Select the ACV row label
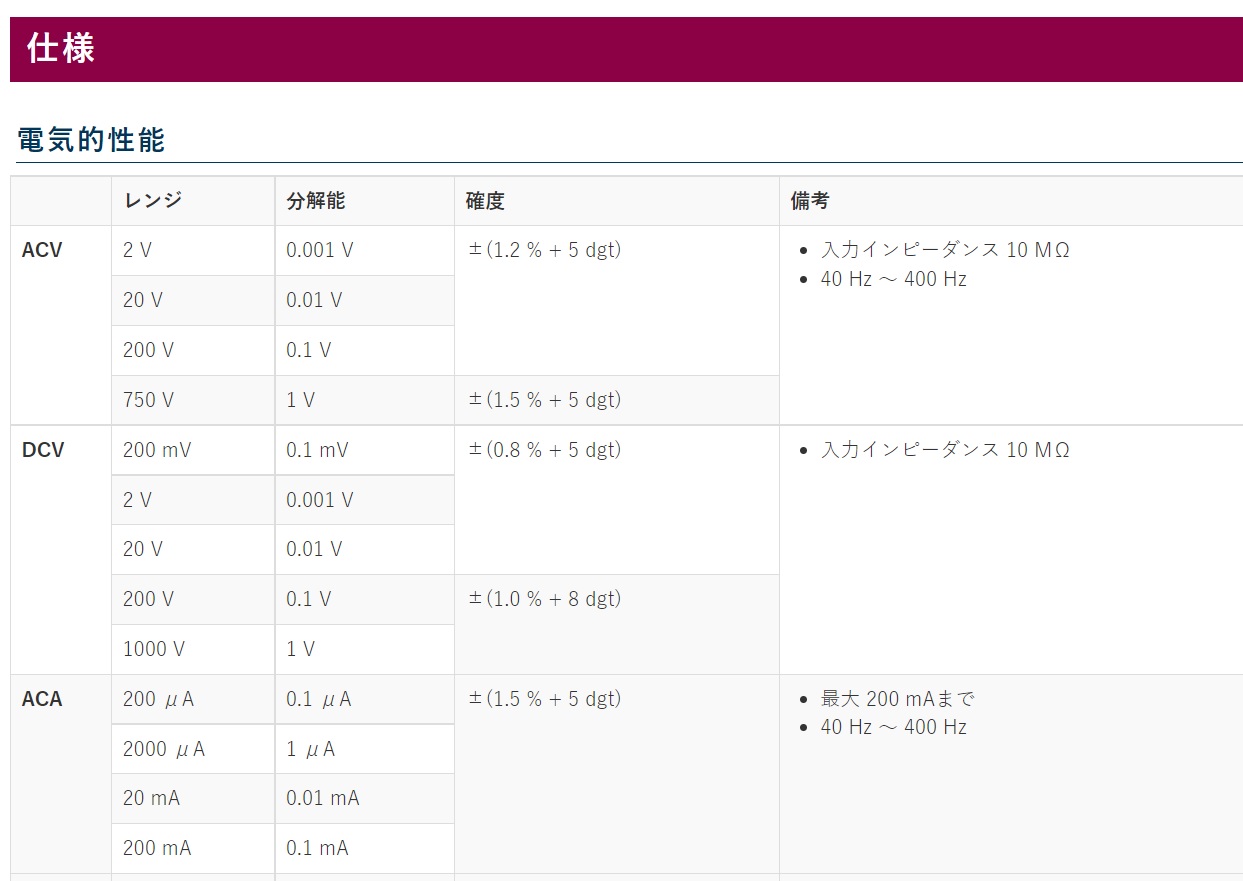This screenshot has width=1243, height=881. (x=42, y=251)
